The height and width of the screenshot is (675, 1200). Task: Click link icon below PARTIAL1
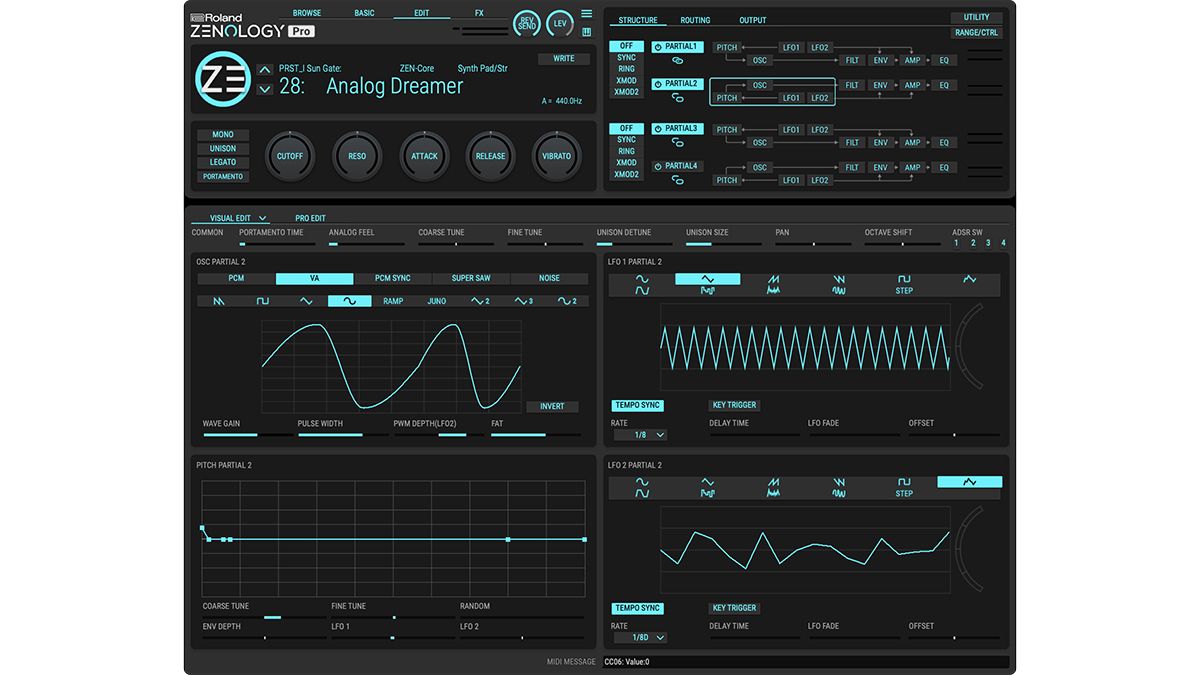(x=677, y=60)
